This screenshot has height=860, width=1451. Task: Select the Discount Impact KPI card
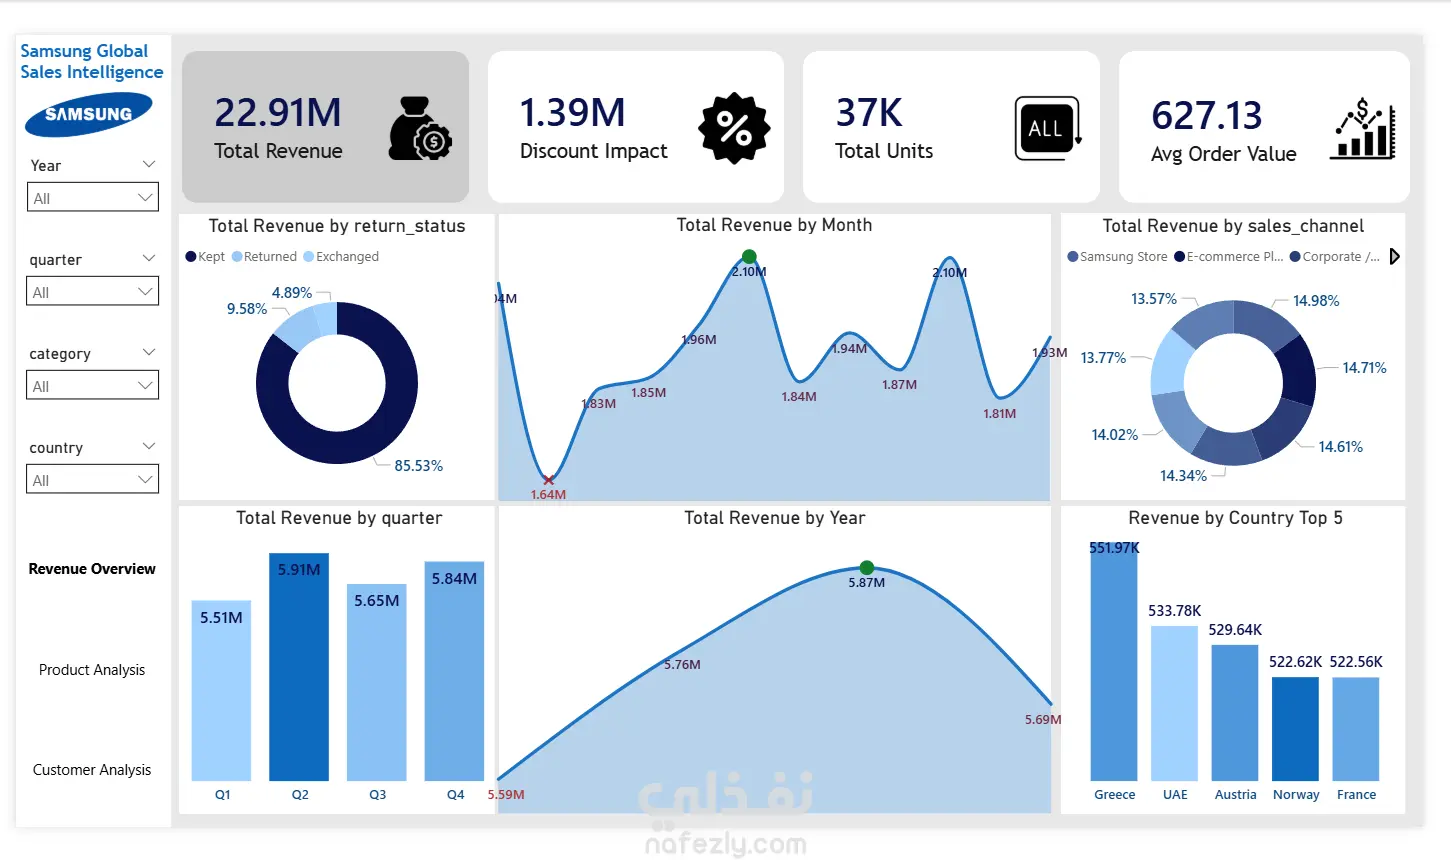point(636,127)
